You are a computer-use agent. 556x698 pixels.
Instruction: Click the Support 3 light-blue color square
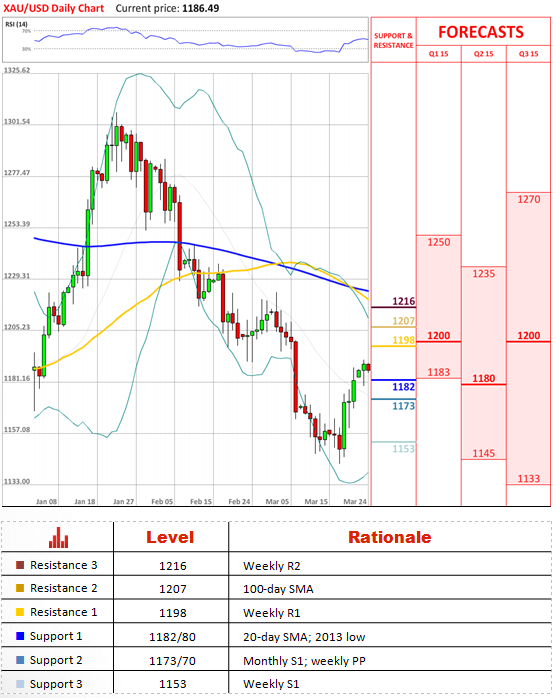coord(20,684)
